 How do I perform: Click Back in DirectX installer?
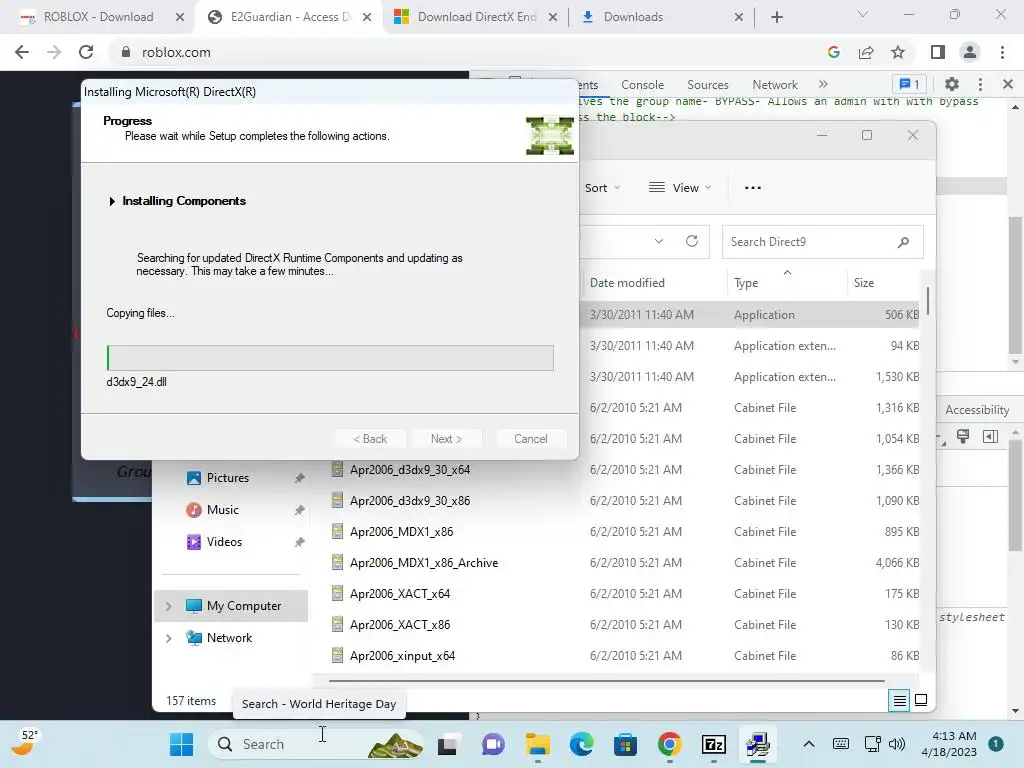[370, 439]
